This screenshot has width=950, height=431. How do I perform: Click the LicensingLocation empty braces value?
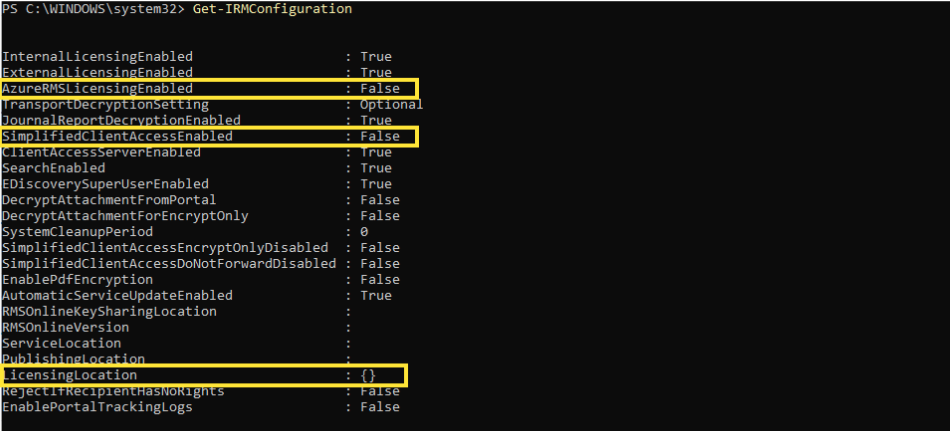pos(368,375)
